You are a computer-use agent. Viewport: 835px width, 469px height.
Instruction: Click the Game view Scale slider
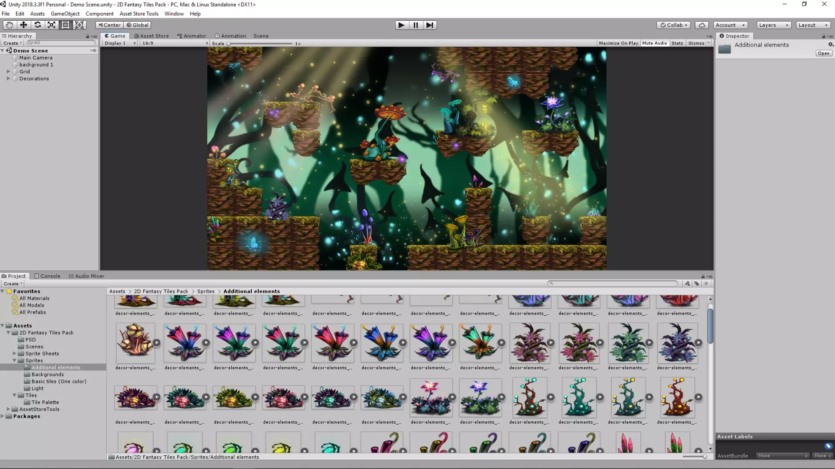(260, 43)
